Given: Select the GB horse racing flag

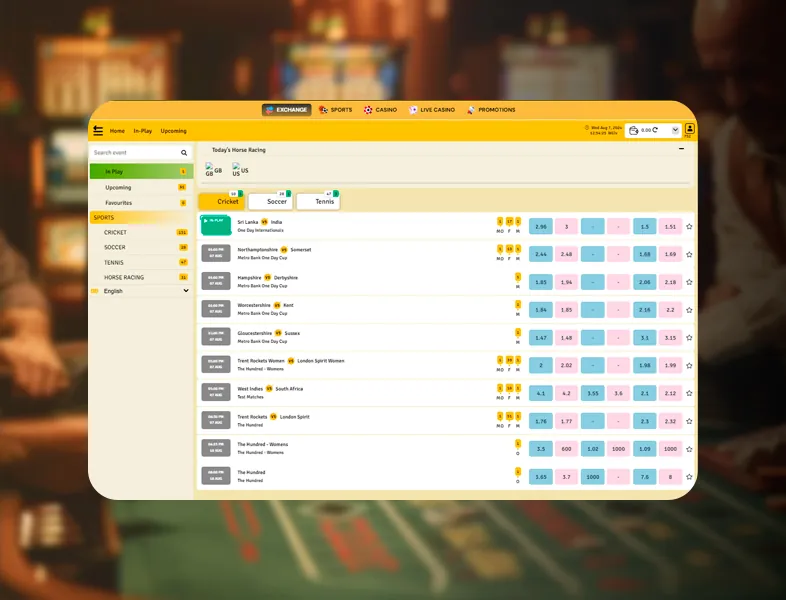Looking at the screenshot, I should click(214, 170).
